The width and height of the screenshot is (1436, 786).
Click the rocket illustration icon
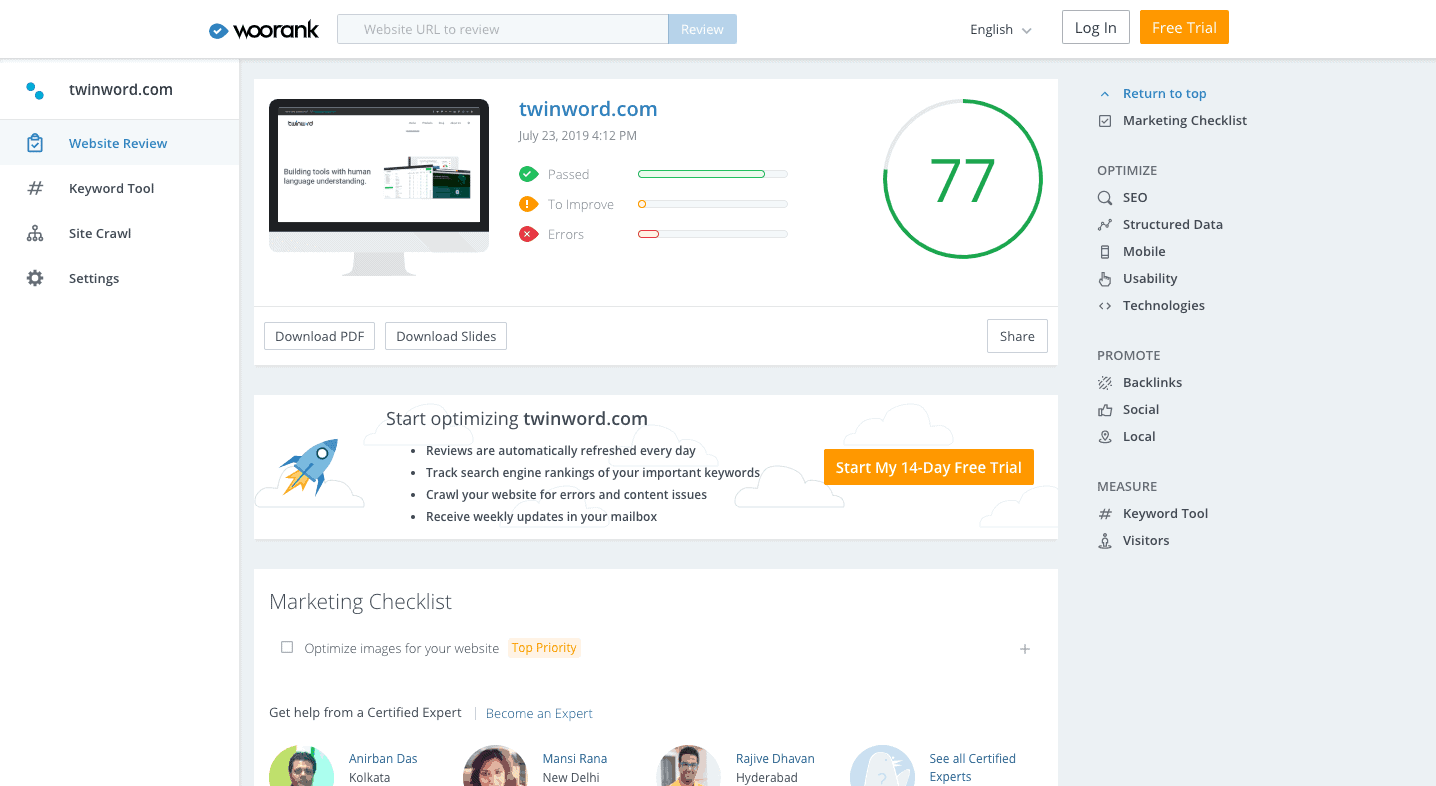[310, 467]
